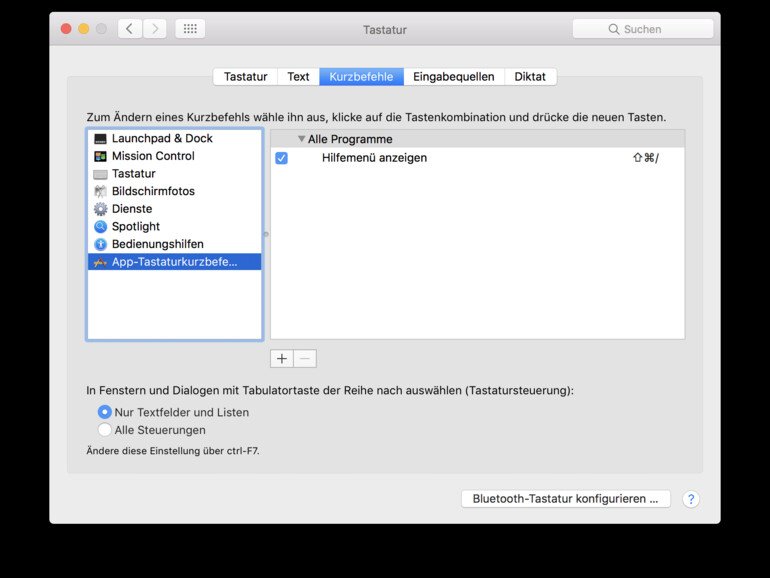Viewport: 770px width, 578px height.
Task: Select Tastatur row in shortcut list
Action: [174, 174]
